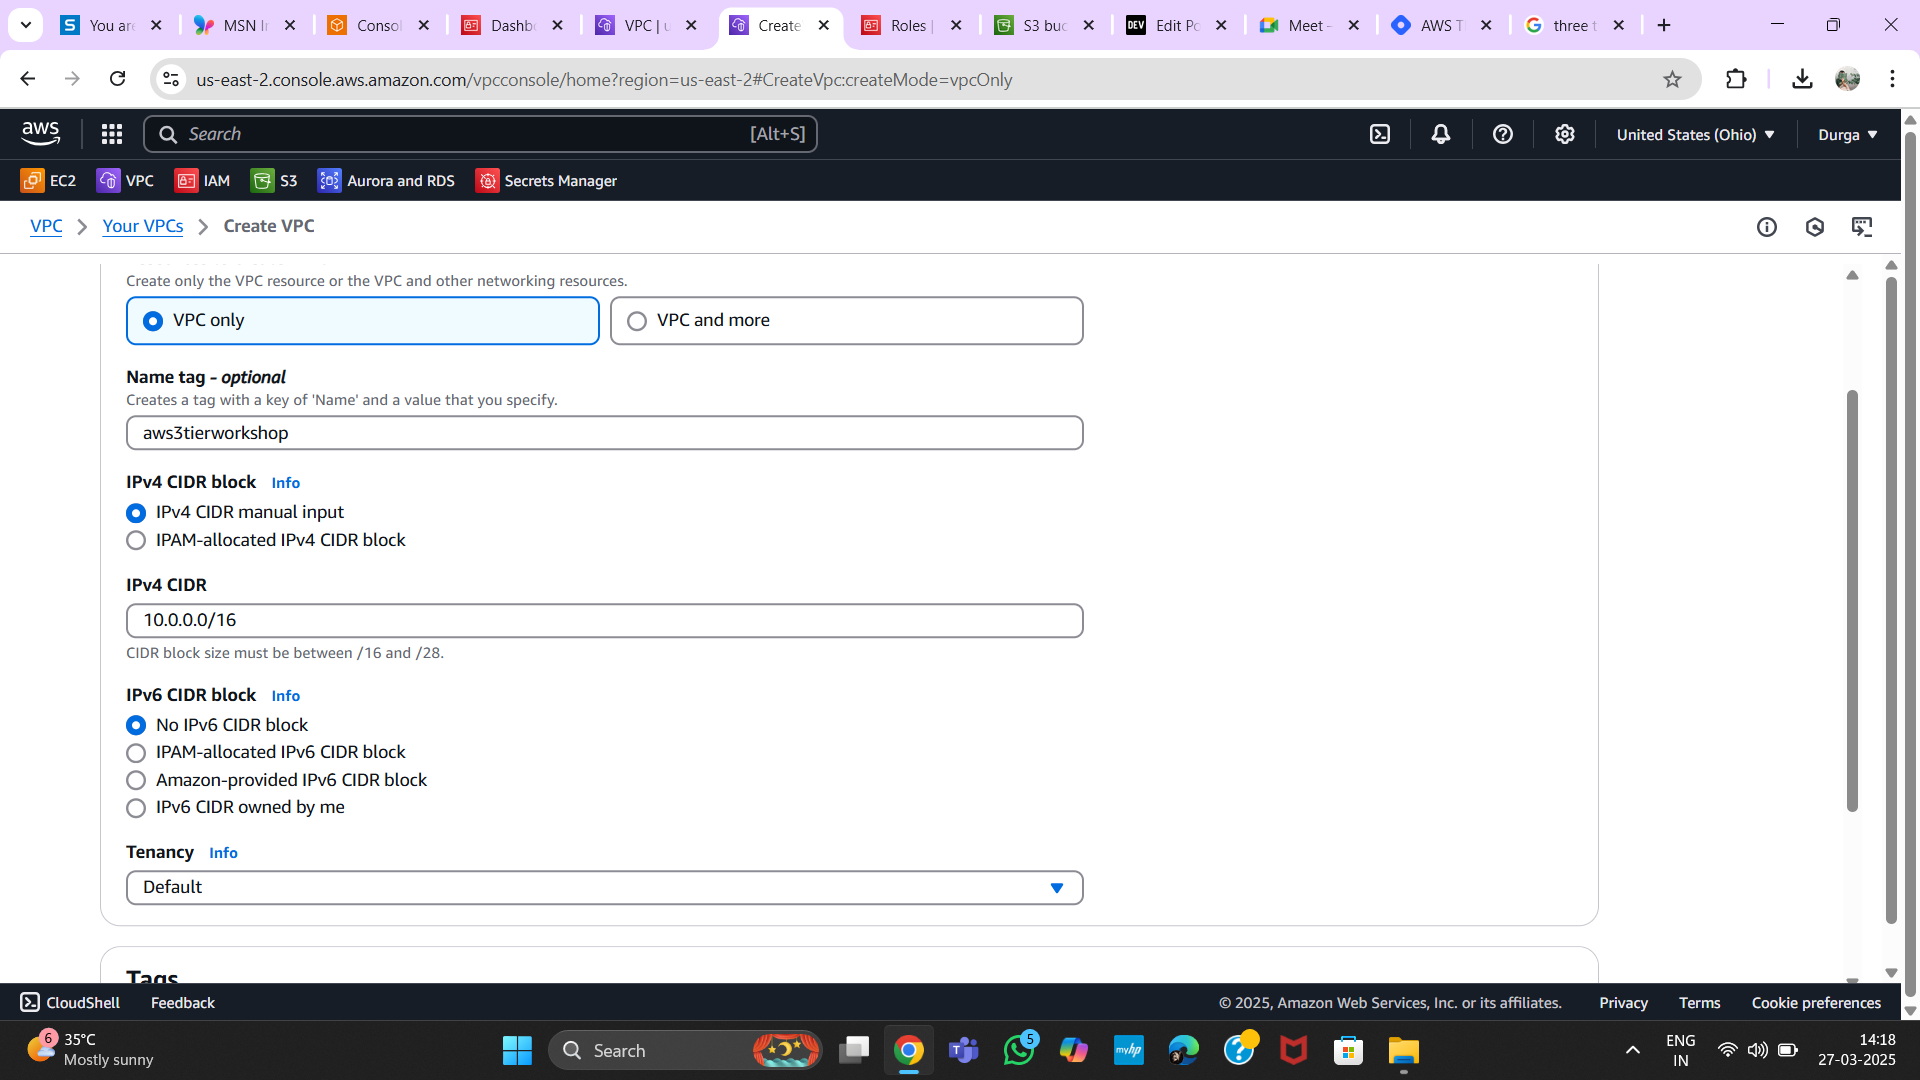Click the IPv4 CIDR input field

pyautogui.click(x=605, y=620)
